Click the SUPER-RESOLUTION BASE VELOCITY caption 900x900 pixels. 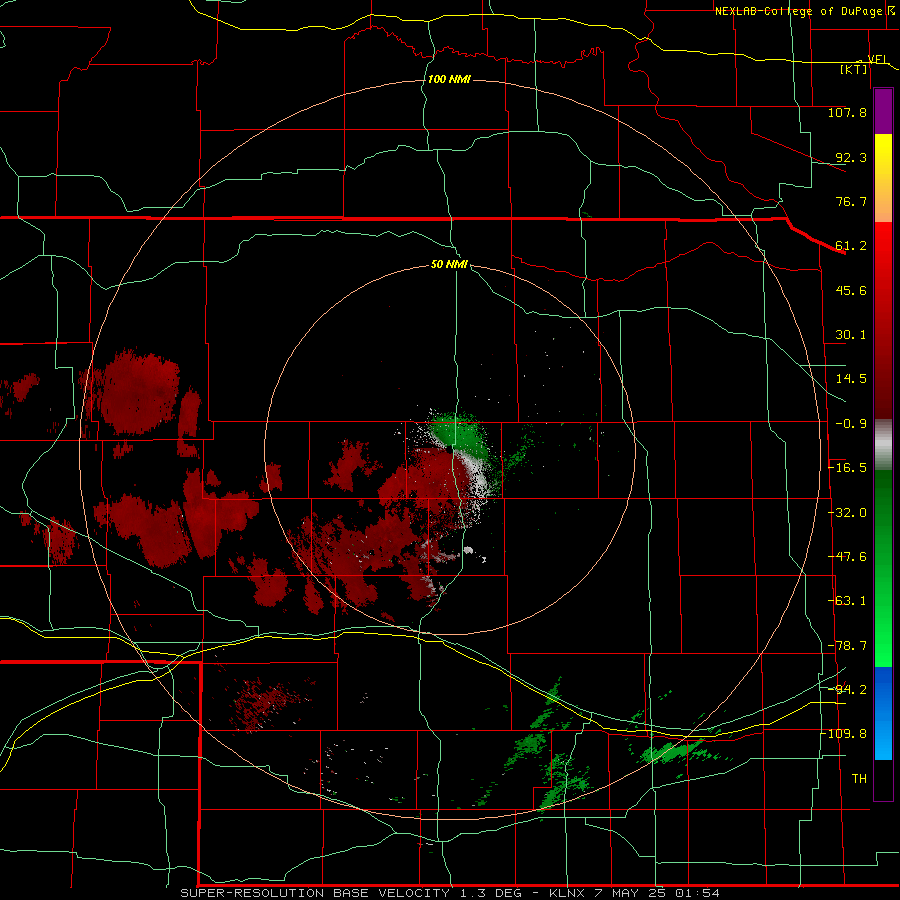(x=315, y=893)
